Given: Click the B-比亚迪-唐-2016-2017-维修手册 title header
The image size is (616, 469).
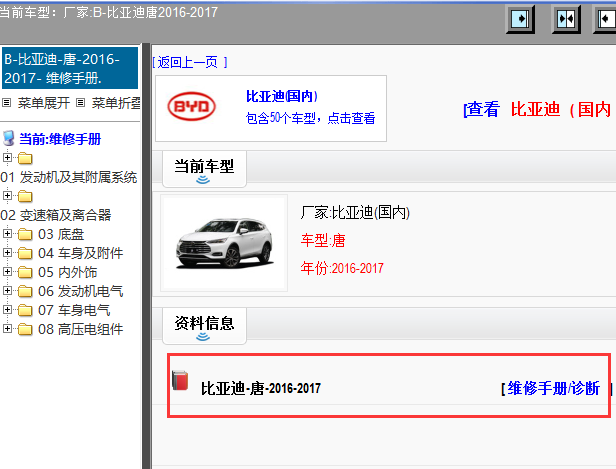Looking at the screenshot, I should click(x=70, y=68).
